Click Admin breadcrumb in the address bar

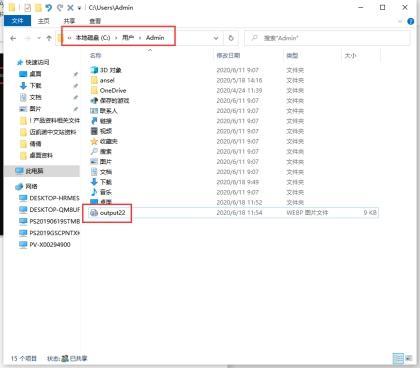(155, 38)
